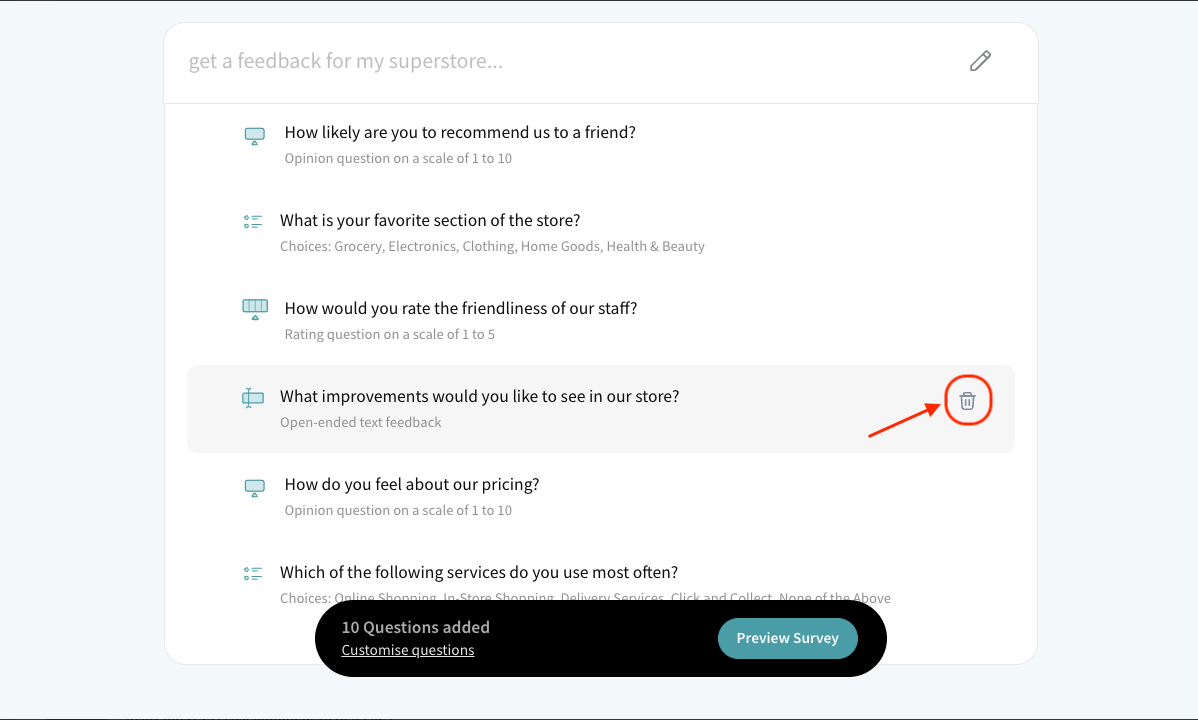Click the choice-list icon beside the services question

coord(253,574)
